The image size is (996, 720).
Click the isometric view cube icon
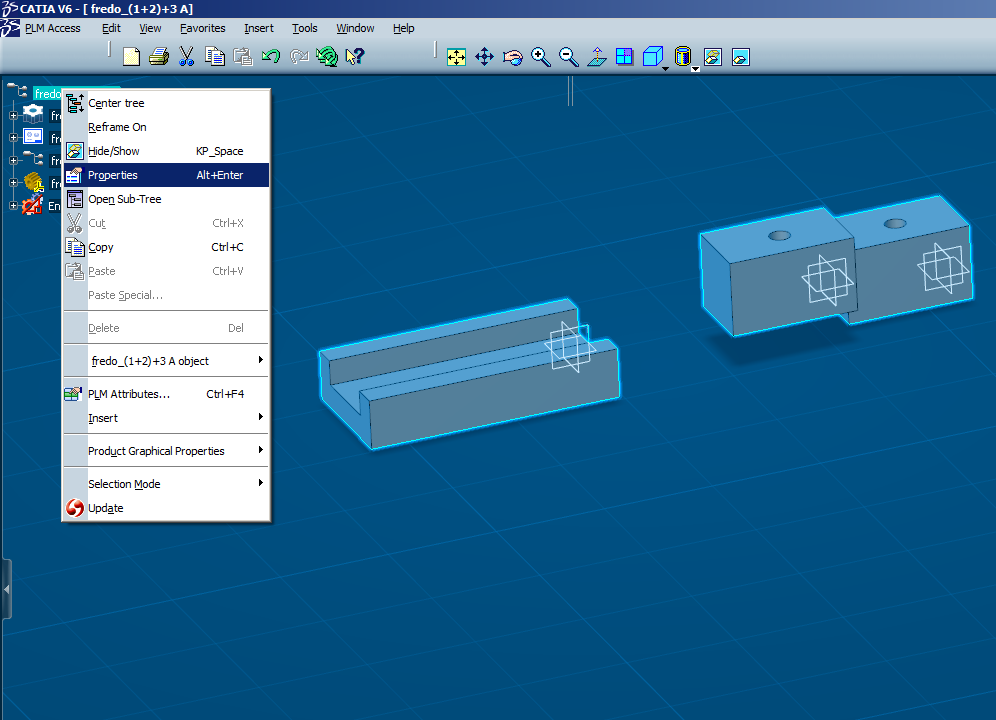[x=652, y=57]
